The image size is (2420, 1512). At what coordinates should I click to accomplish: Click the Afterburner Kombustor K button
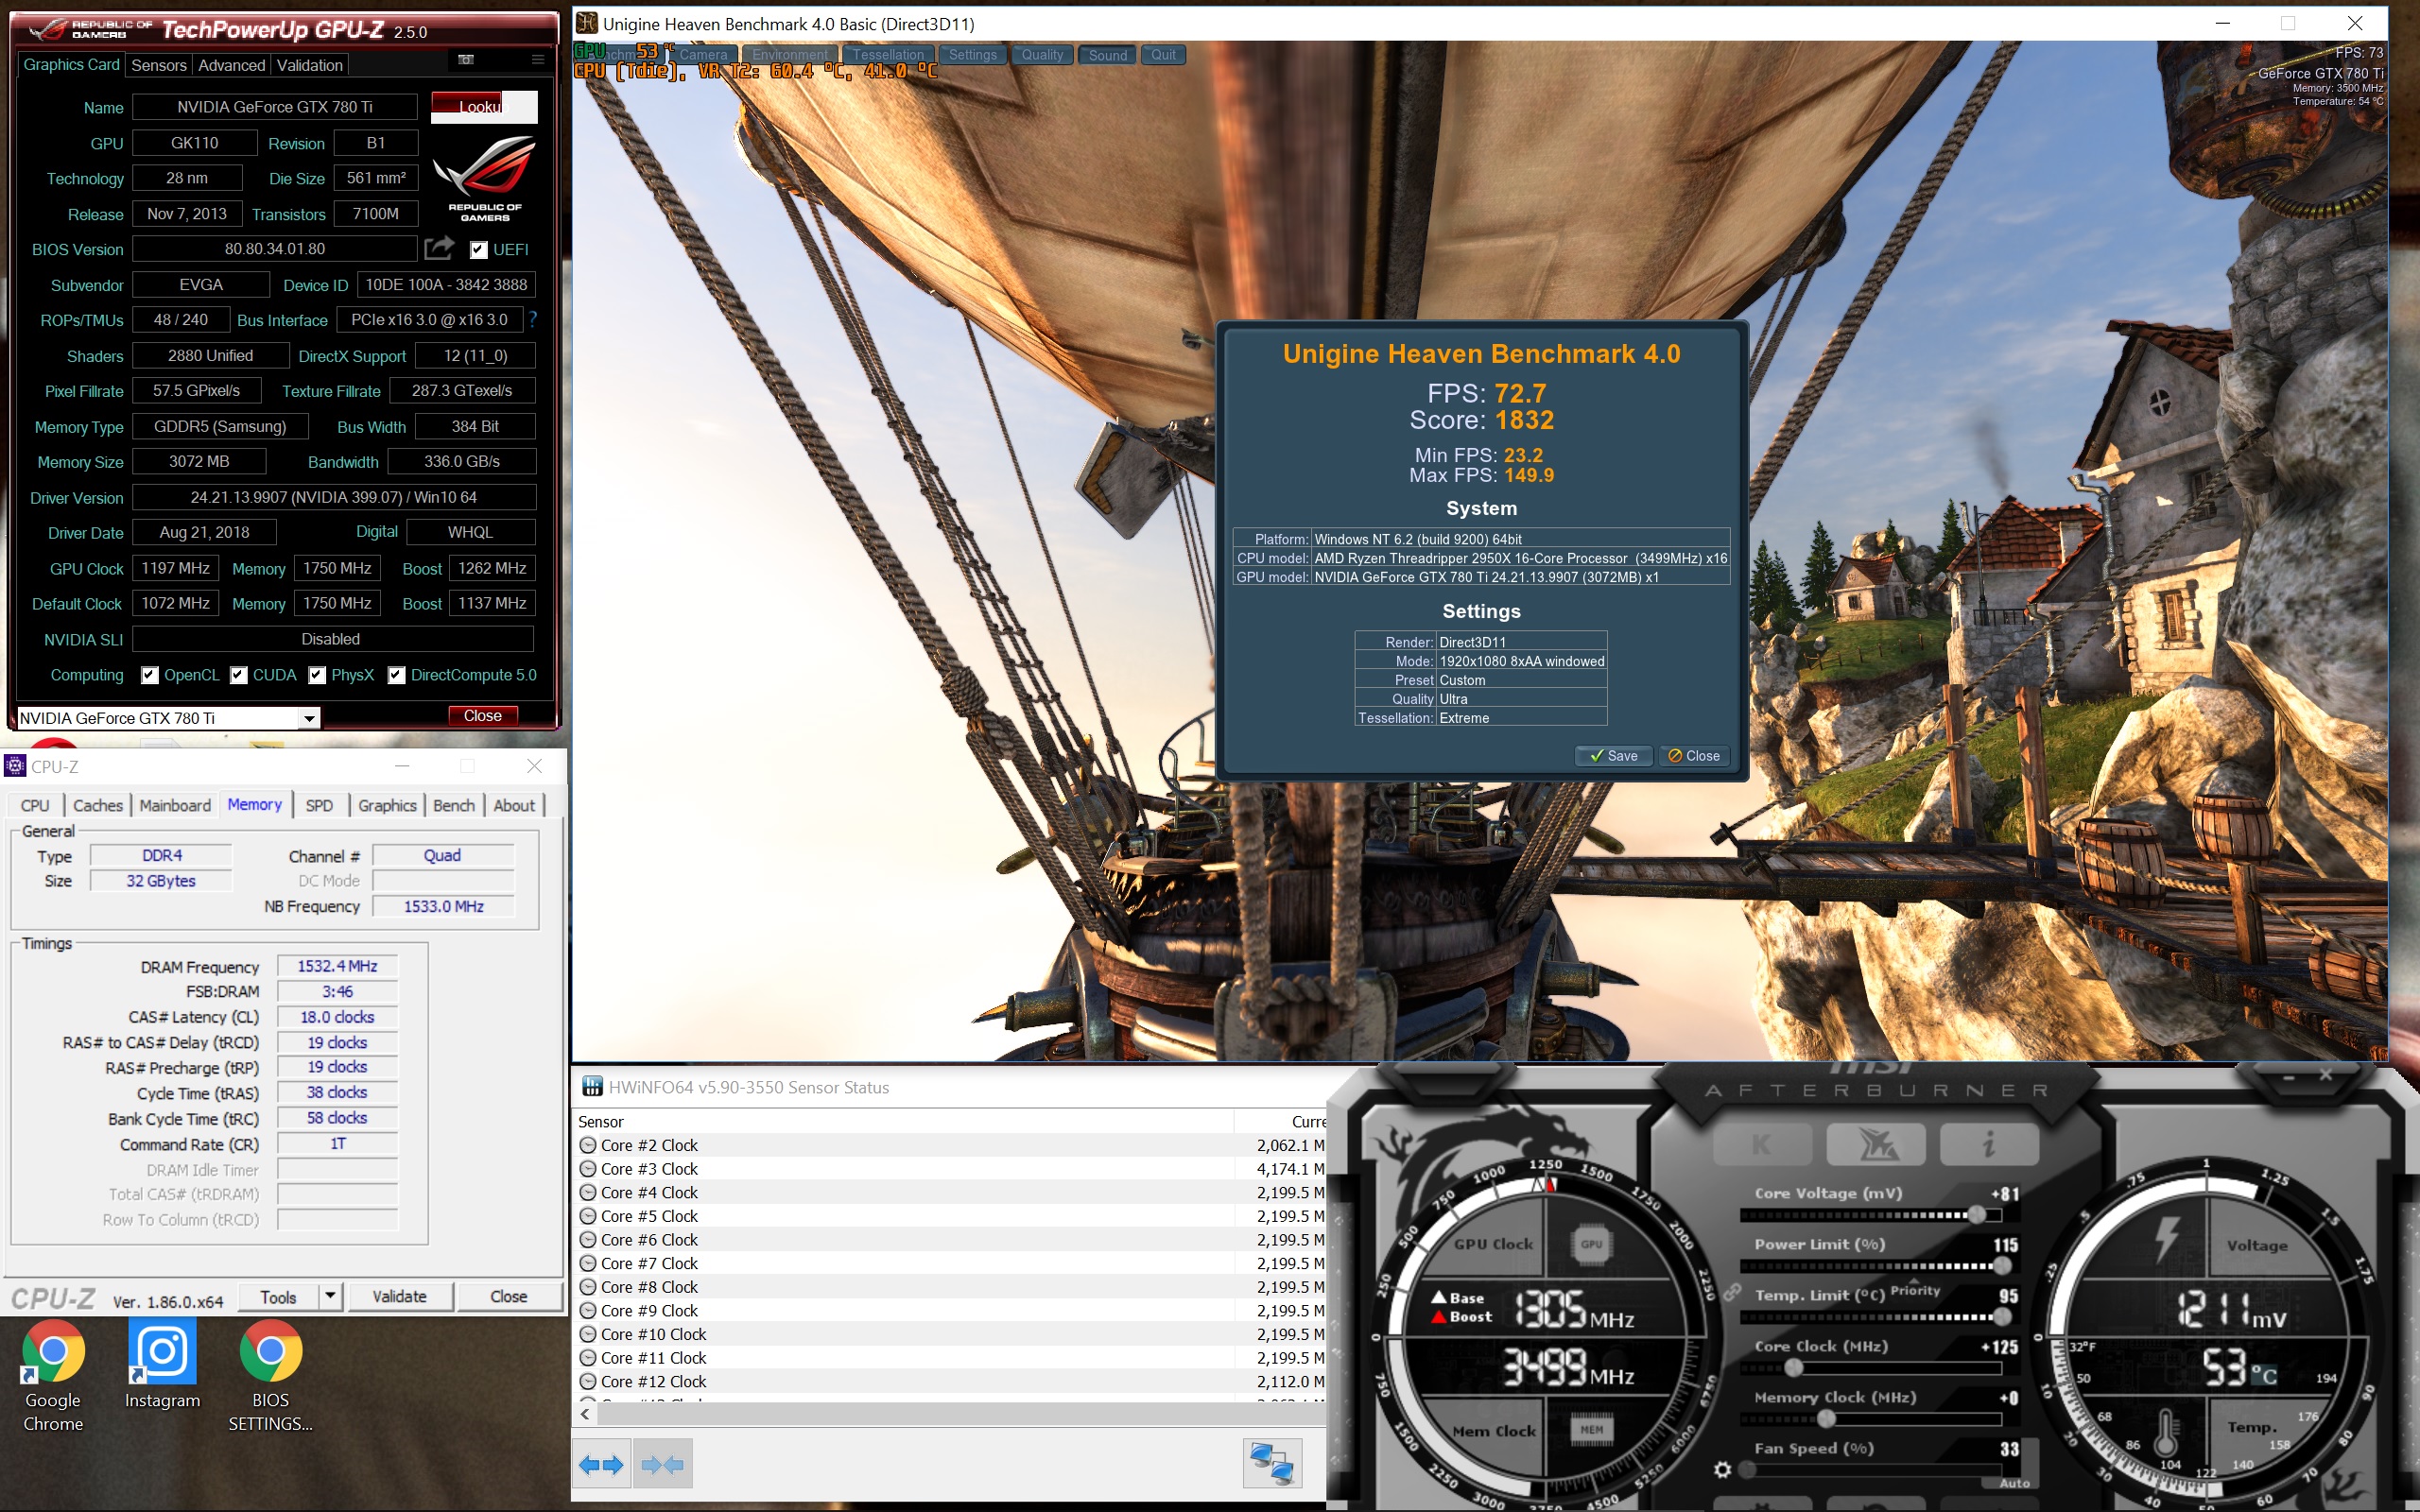[1762, 1144]
